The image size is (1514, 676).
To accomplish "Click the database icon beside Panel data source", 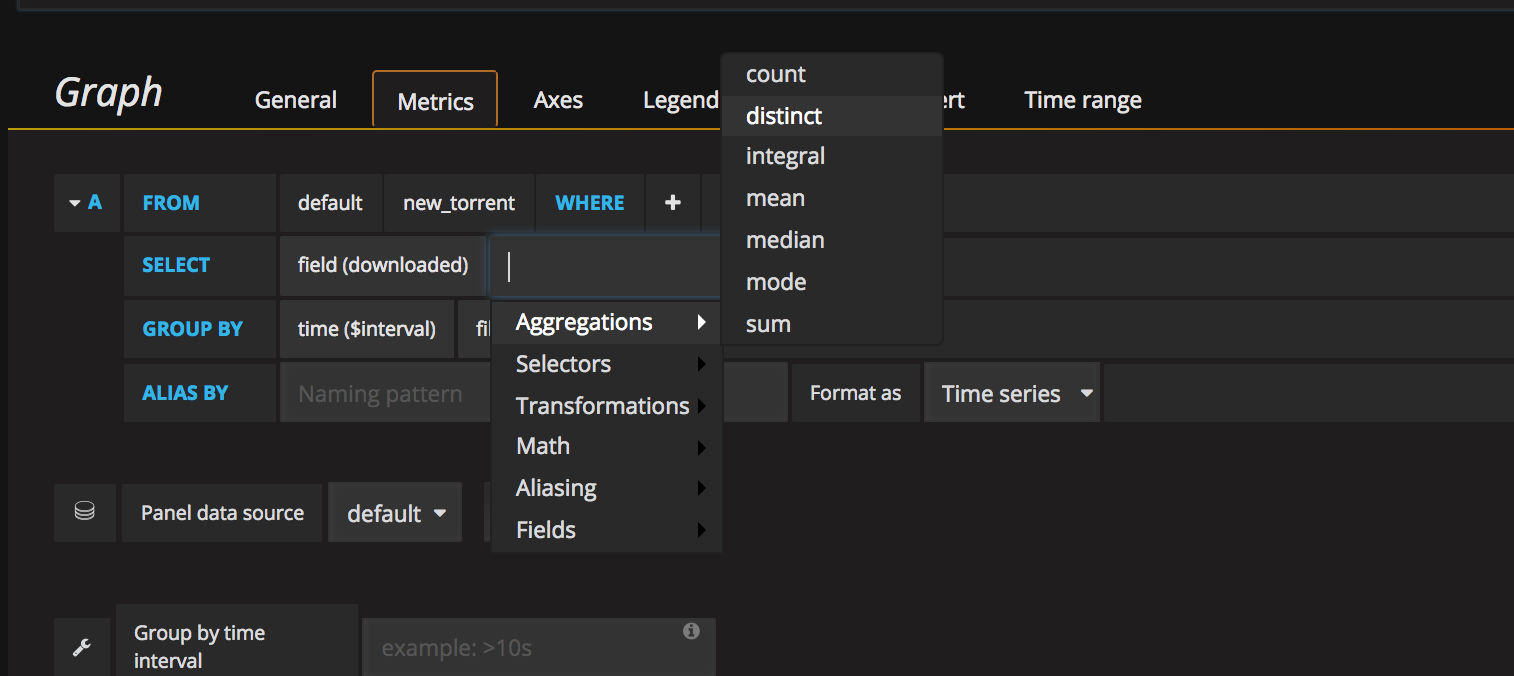I will tap(85, 512).
